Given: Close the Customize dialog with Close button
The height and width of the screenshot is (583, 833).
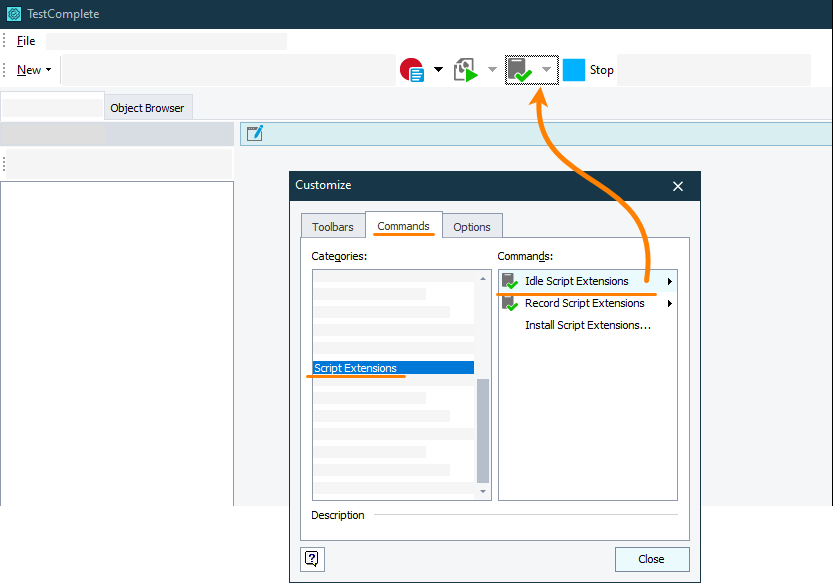Looking at the screenshot, I should (651, 559).
